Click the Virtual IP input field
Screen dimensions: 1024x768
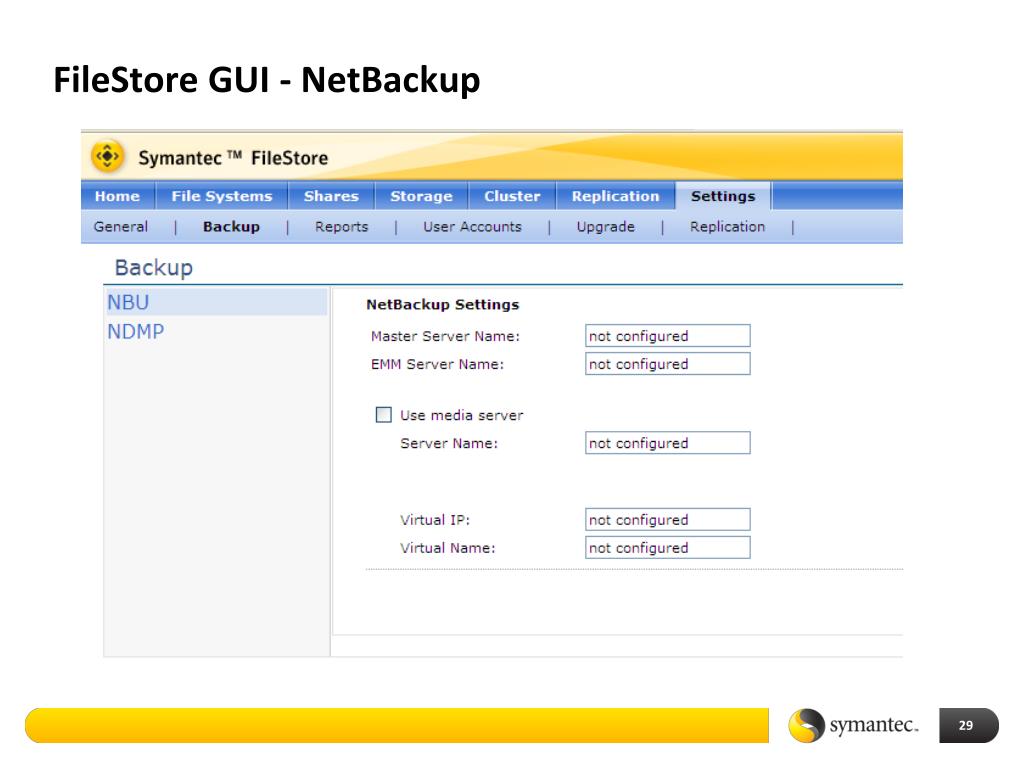tap(667, 520)
